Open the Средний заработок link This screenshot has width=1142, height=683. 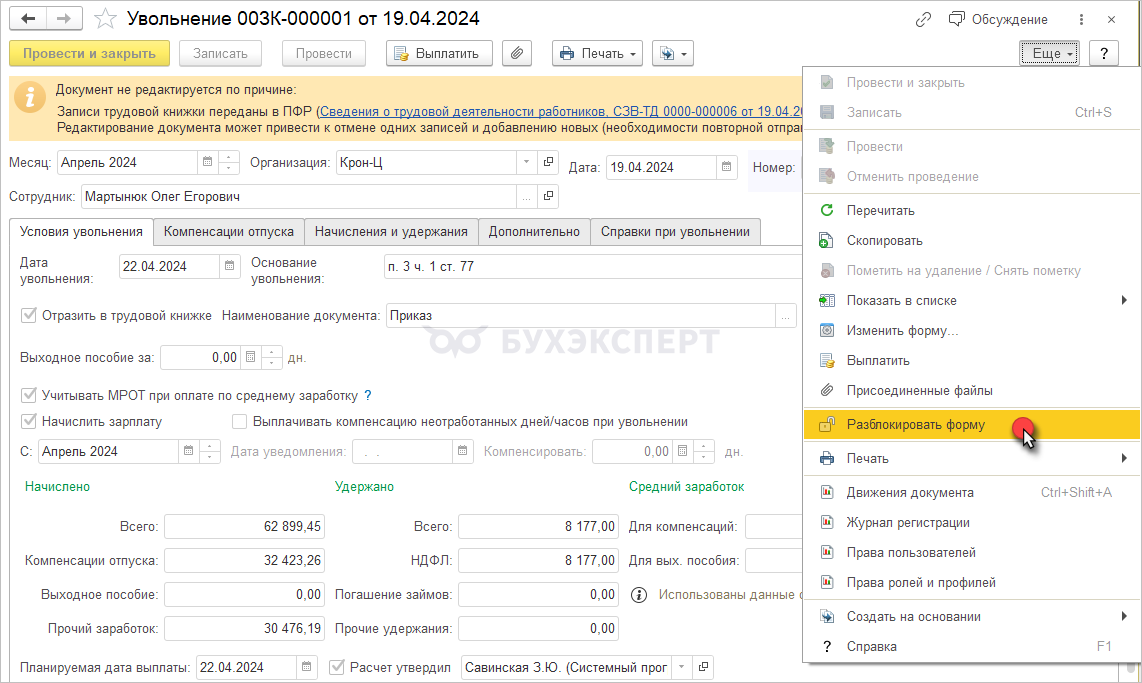point(686,487)
